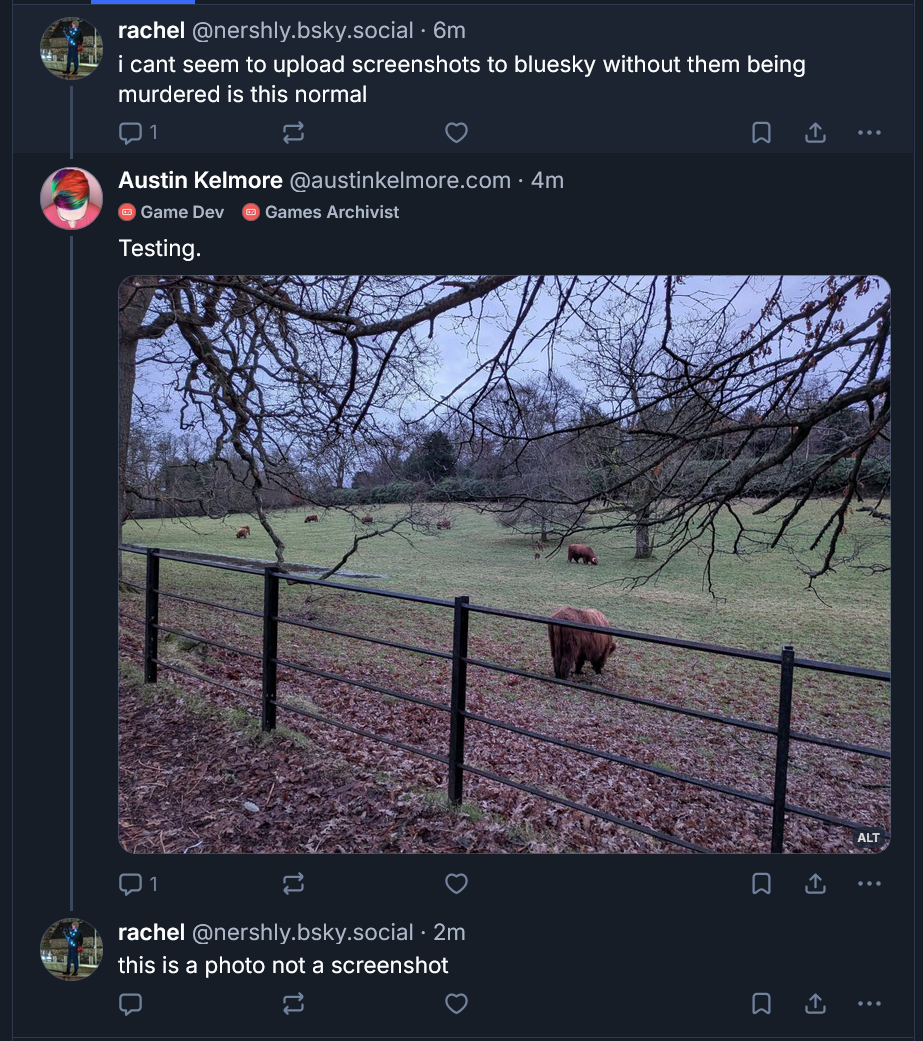Share rachel's first post
Viewport: 923px width, 1041px height.
tap(815, 132)
